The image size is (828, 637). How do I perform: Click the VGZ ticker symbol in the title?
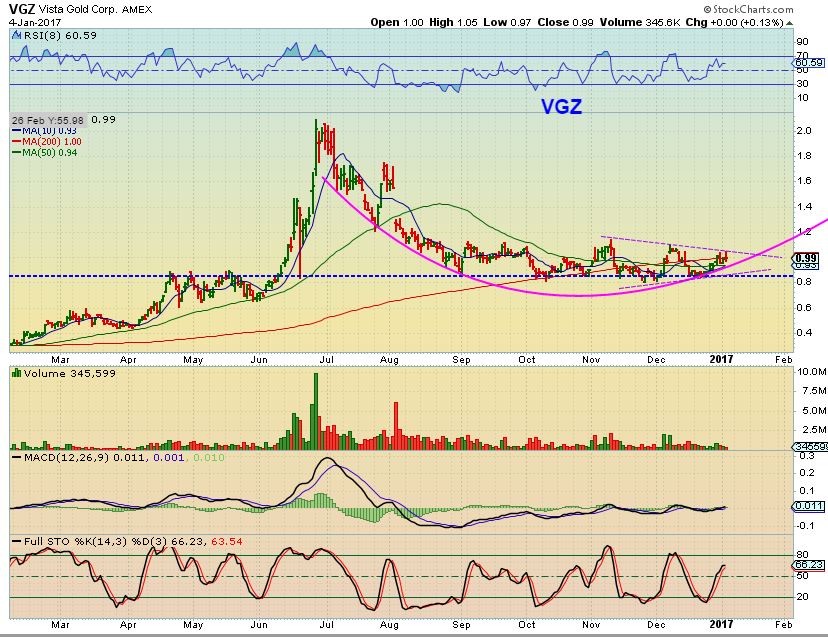click(22, 9)
